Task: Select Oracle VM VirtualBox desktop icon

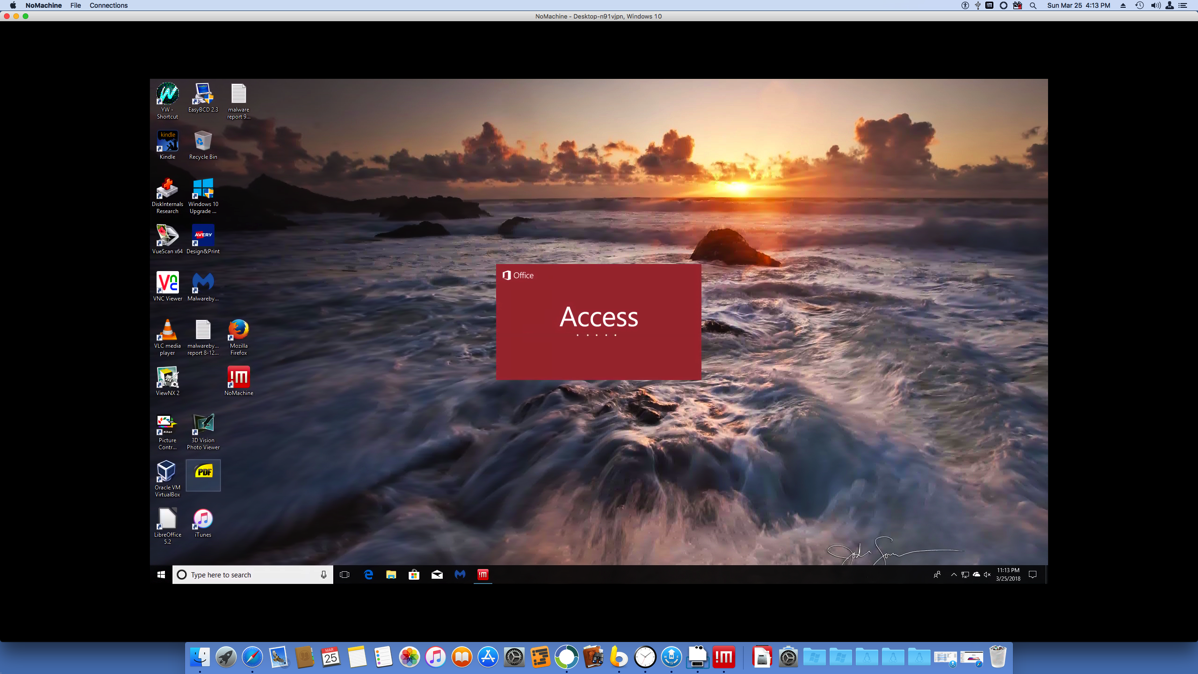Action: click(x=167, y=479)
